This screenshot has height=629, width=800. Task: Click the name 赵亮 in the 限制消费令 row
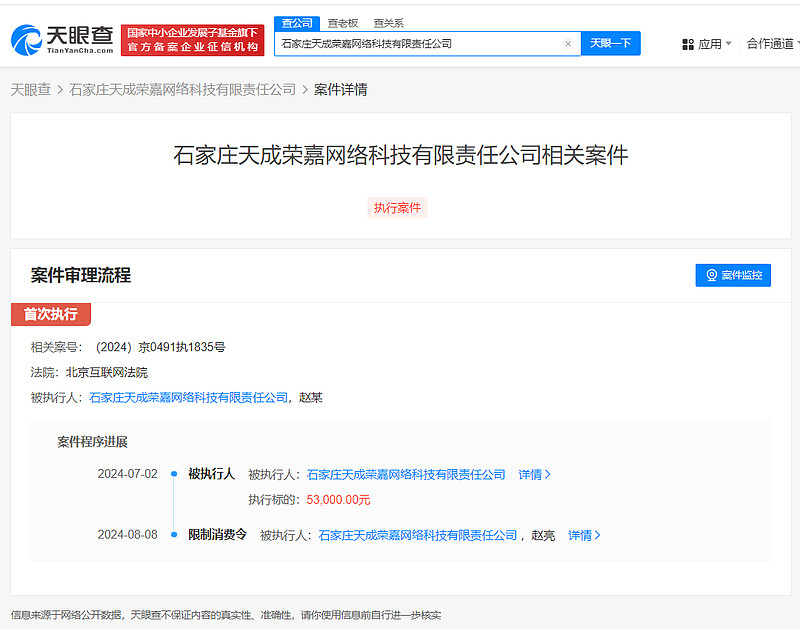click(543, 535)
